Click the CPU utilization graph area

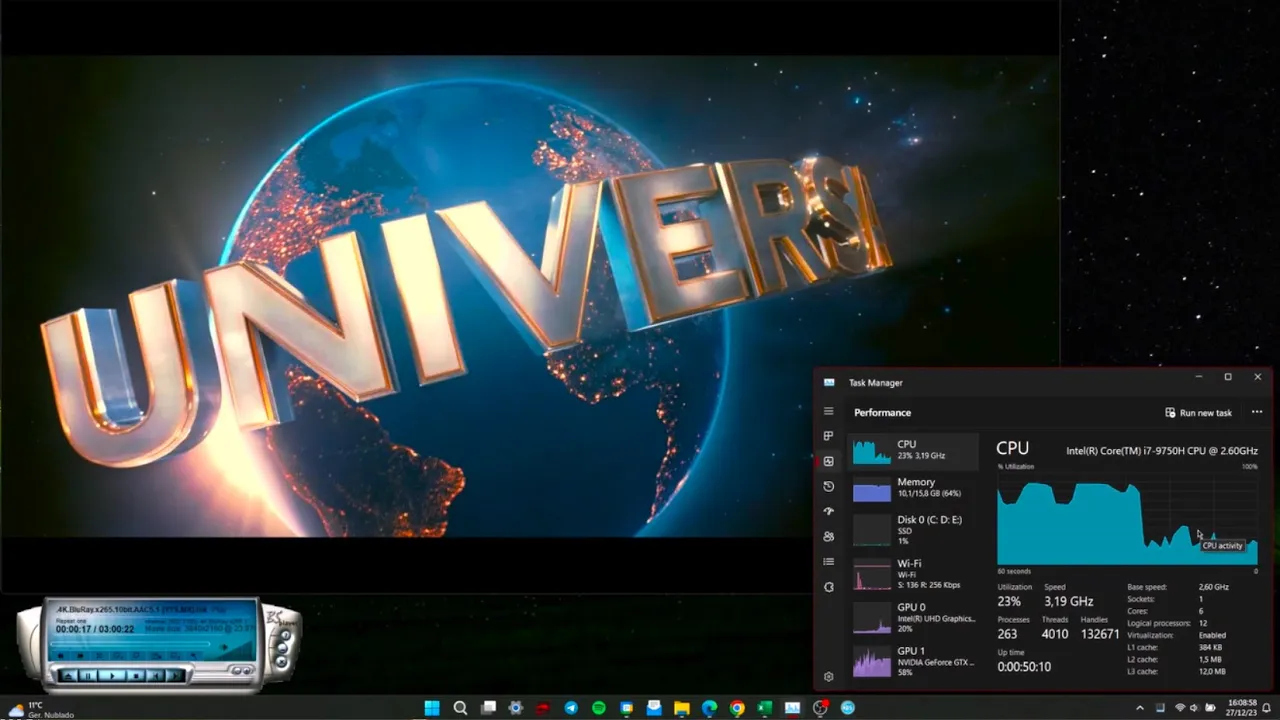tap(1127, 519)
